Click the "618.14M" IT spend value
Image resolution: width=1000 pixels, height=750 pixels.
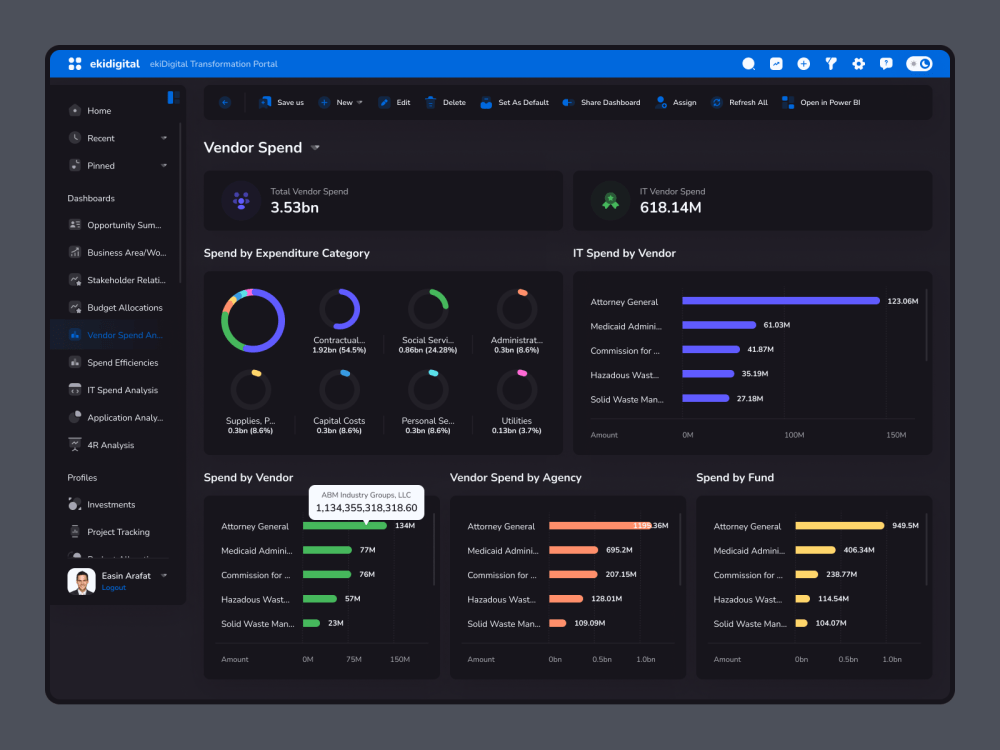click(x=670, y=207)
